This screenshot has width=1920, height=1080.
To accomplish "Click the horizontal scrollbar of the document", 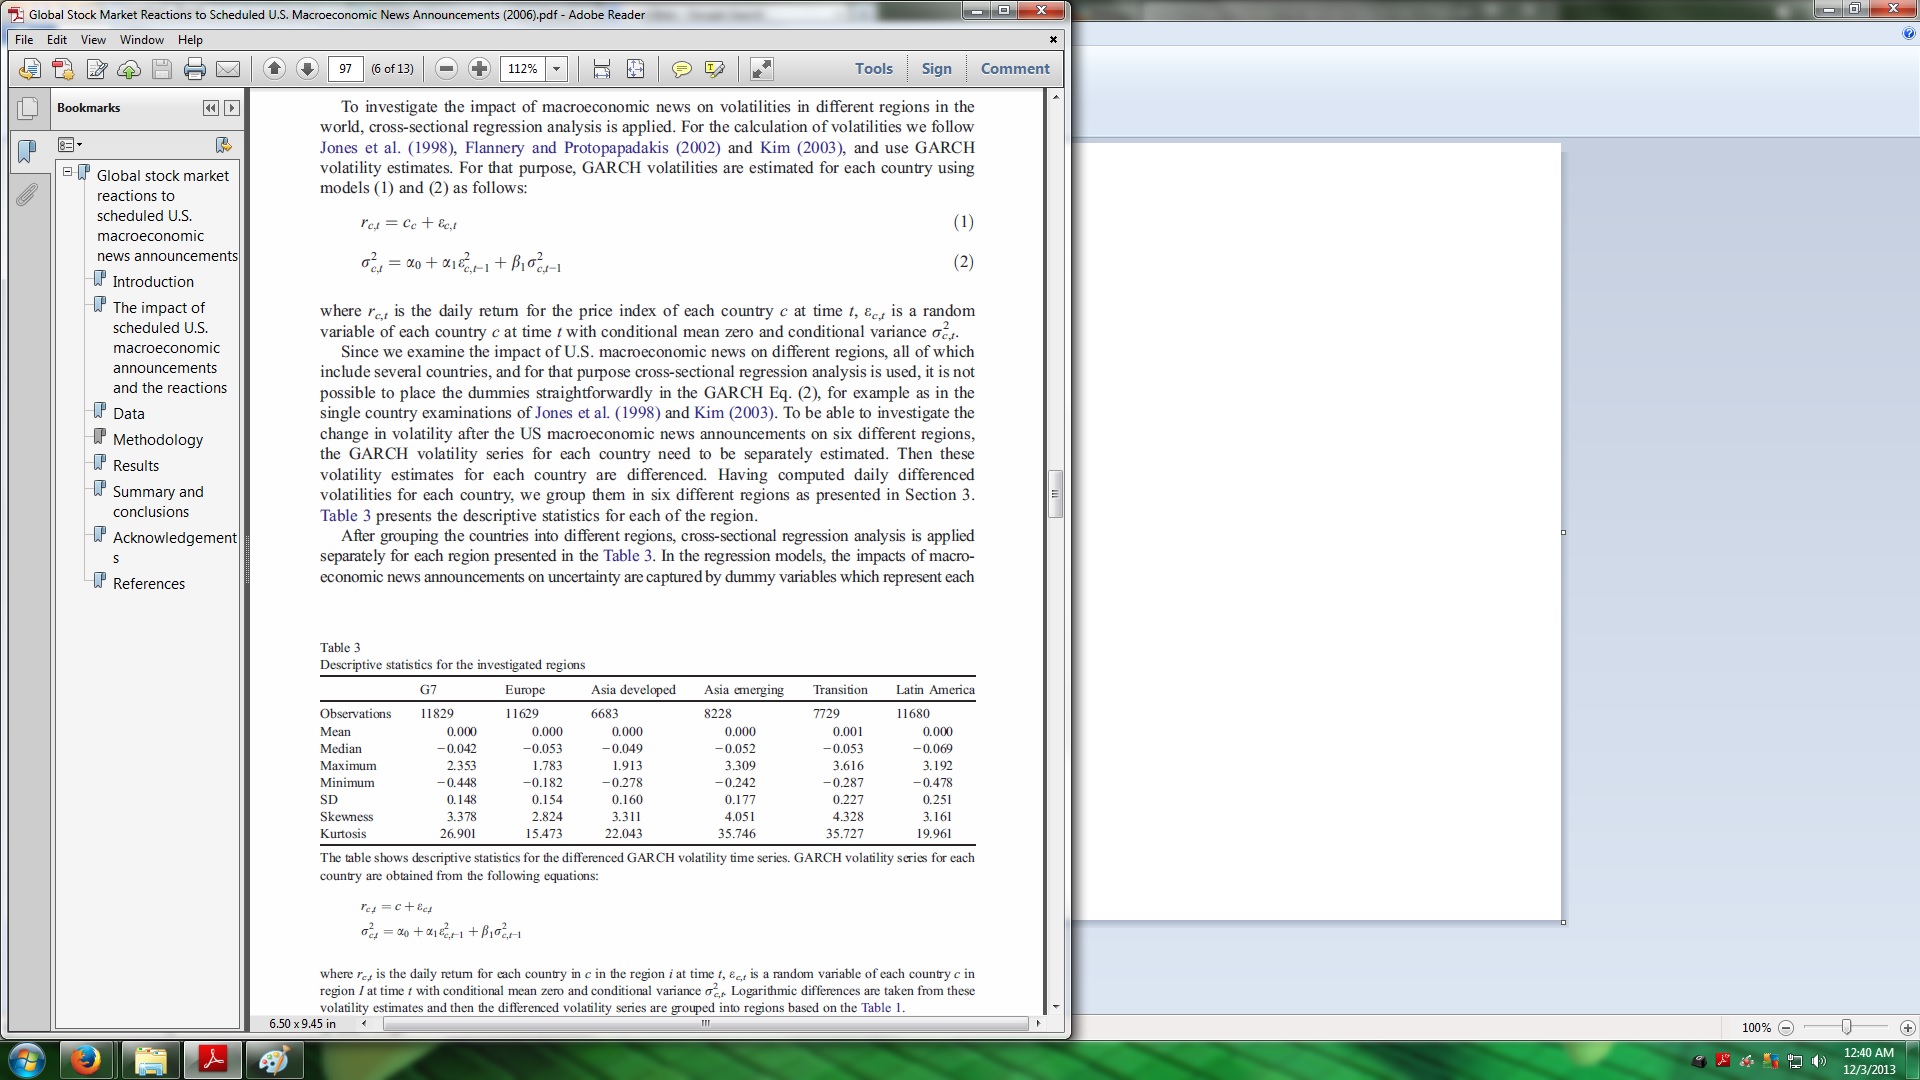I will (x=705, y=1023).
